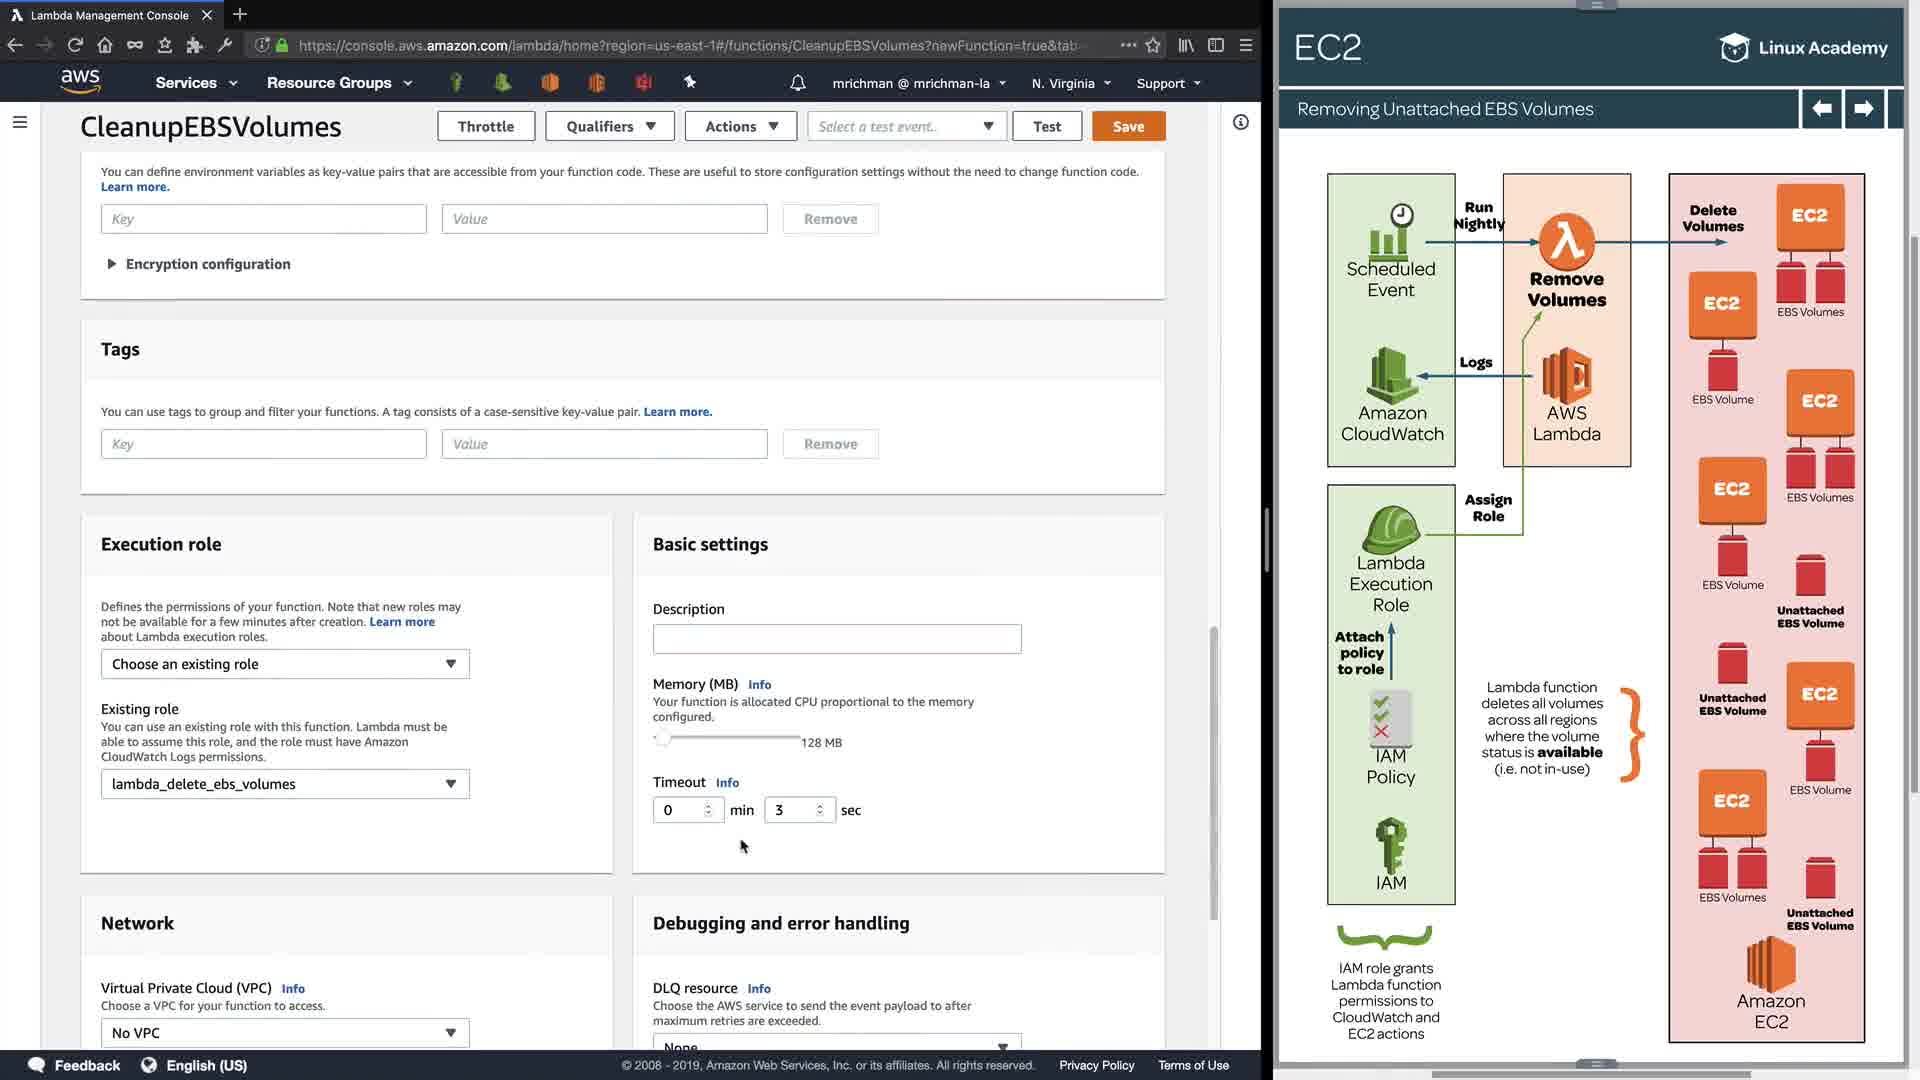Click the info circle icon at right
The image size is (1920, 1080).
1240,122
